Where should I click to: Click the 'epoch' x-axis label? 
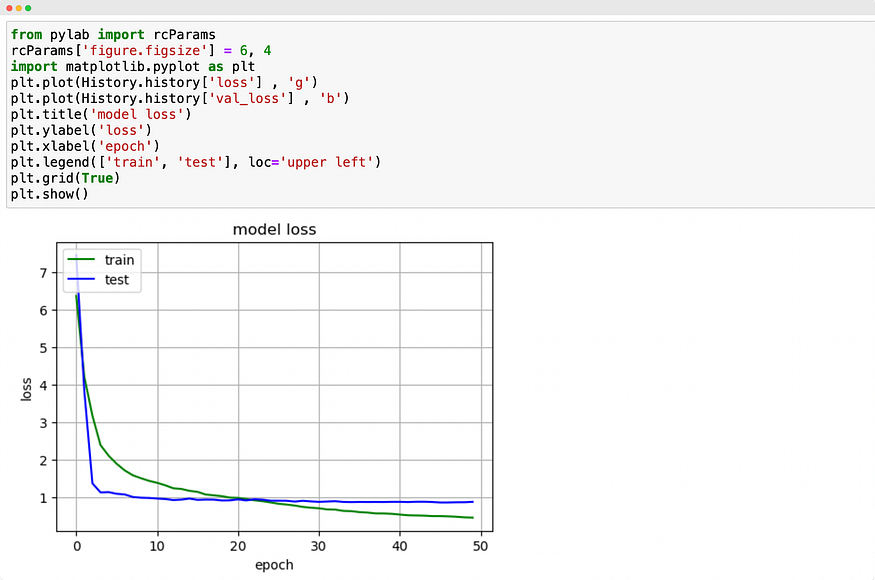pyautogui.click(x=274, y=565)
